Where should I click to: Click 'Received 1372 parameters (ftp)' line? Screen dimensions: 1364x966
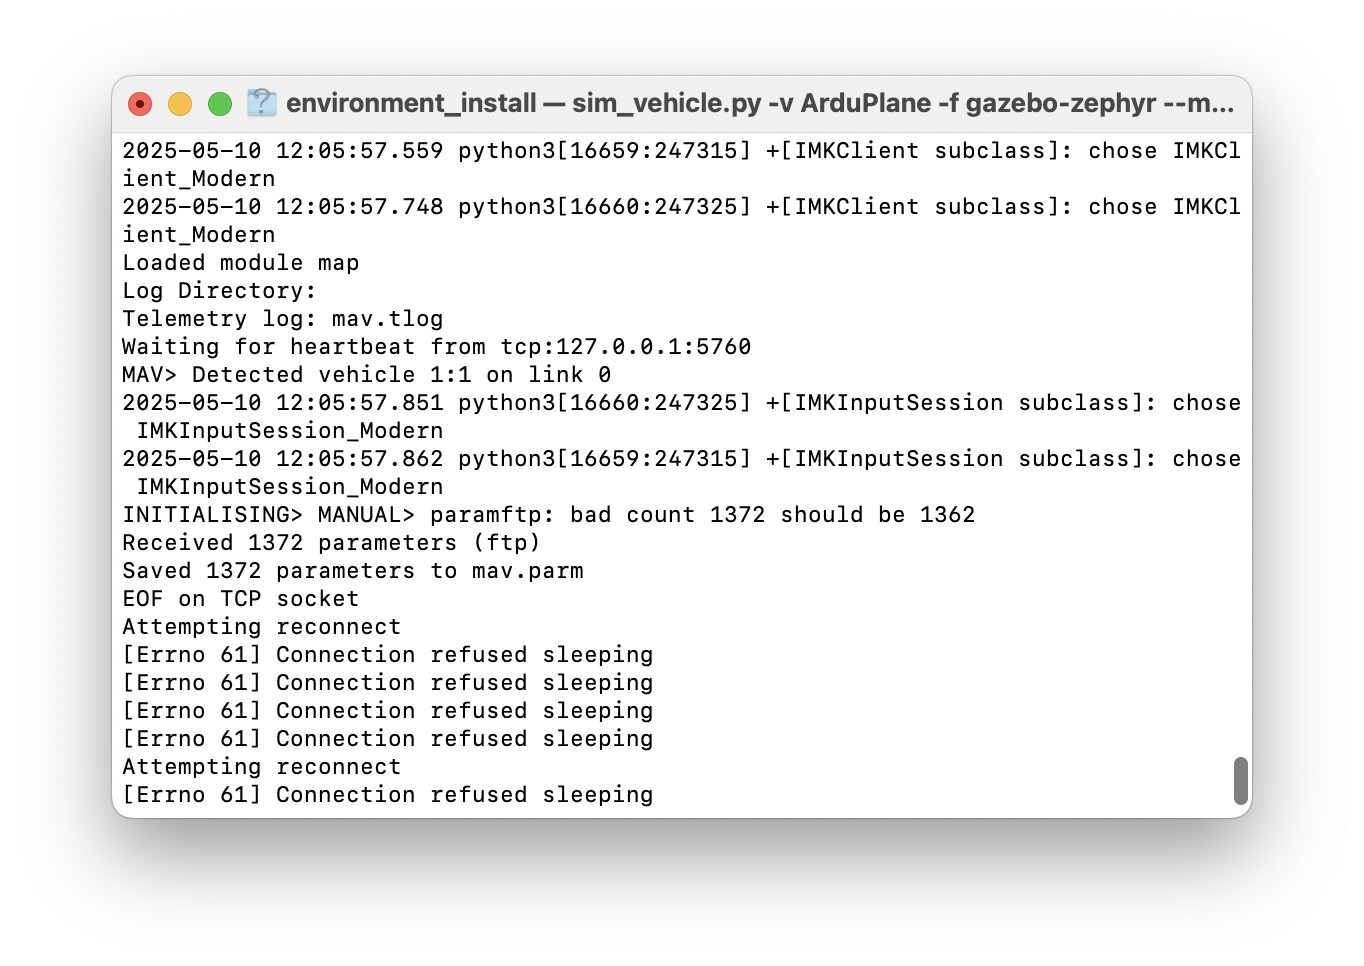pos(331,543)
